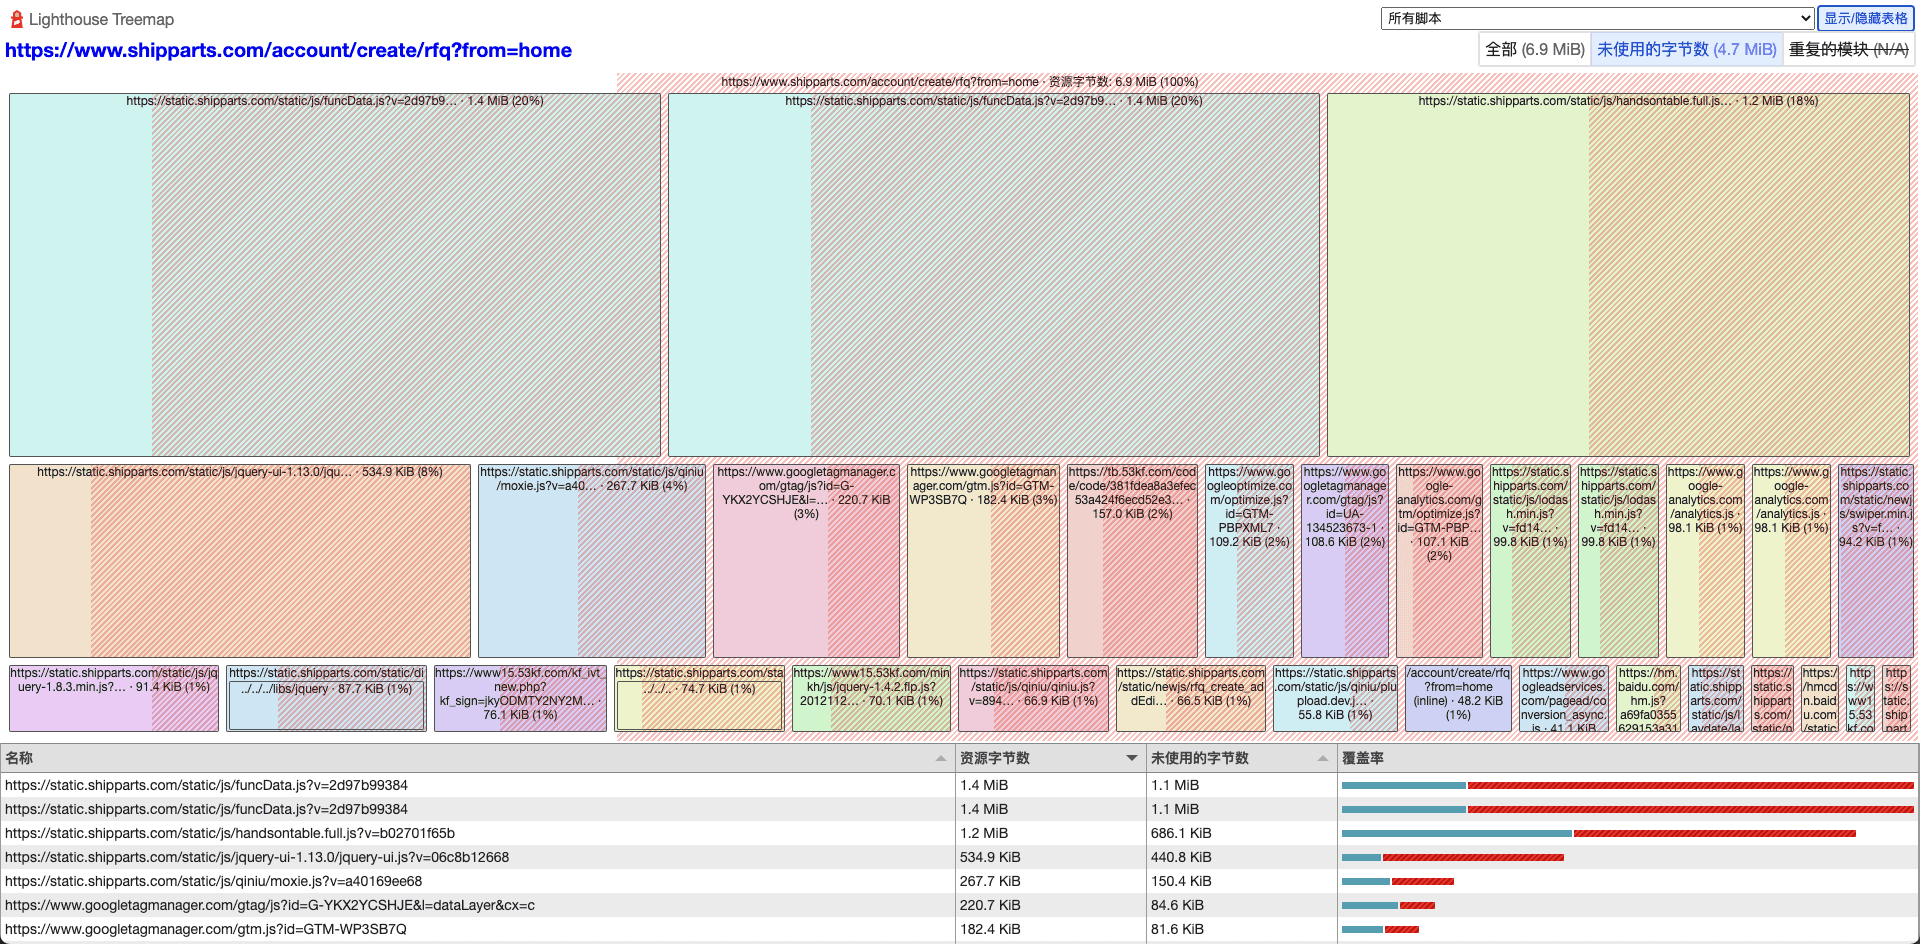Click the qiniu/moxie.js treemap cell
Screen dimensions: 1920x944
click(x=590, y=560)
